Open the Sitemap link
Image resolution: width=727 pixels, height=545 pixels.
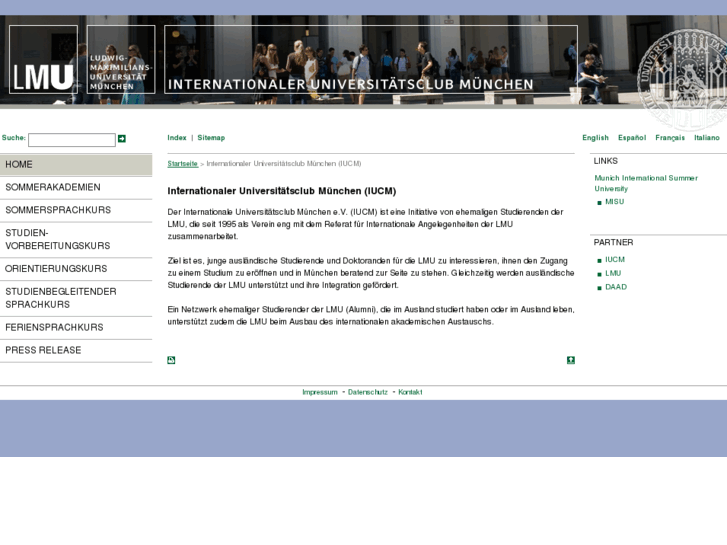[211, 138]
